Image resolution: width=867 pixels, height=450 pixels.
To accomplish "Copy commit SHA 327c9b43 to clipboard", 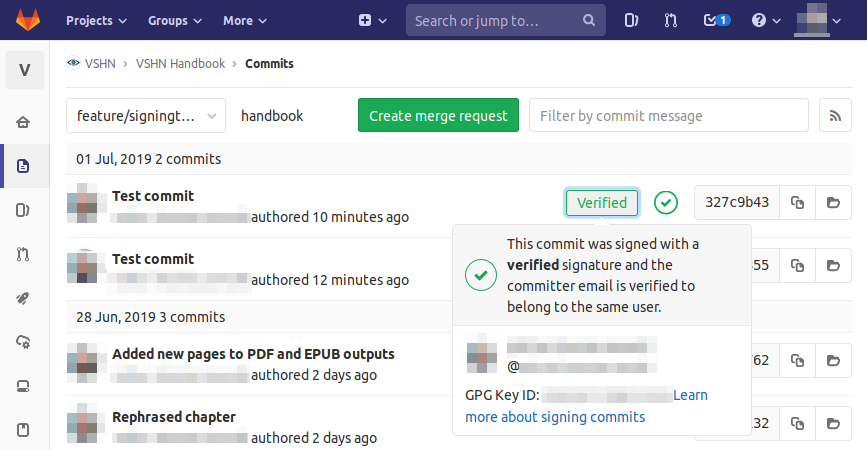I will coord(797,203).
